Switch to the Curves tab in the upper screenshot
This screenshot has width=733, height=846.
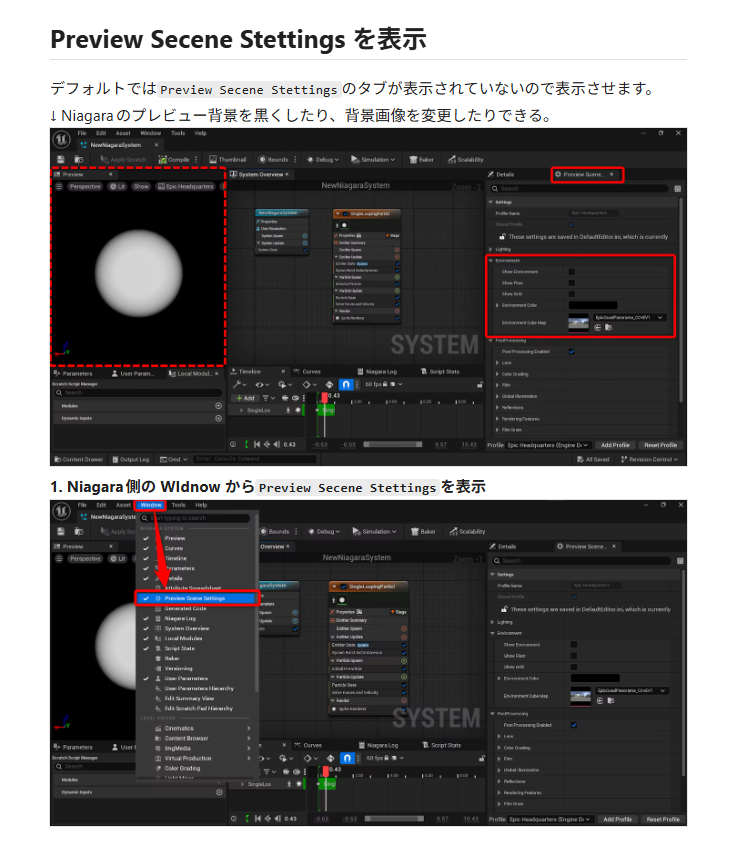[307, 372]
